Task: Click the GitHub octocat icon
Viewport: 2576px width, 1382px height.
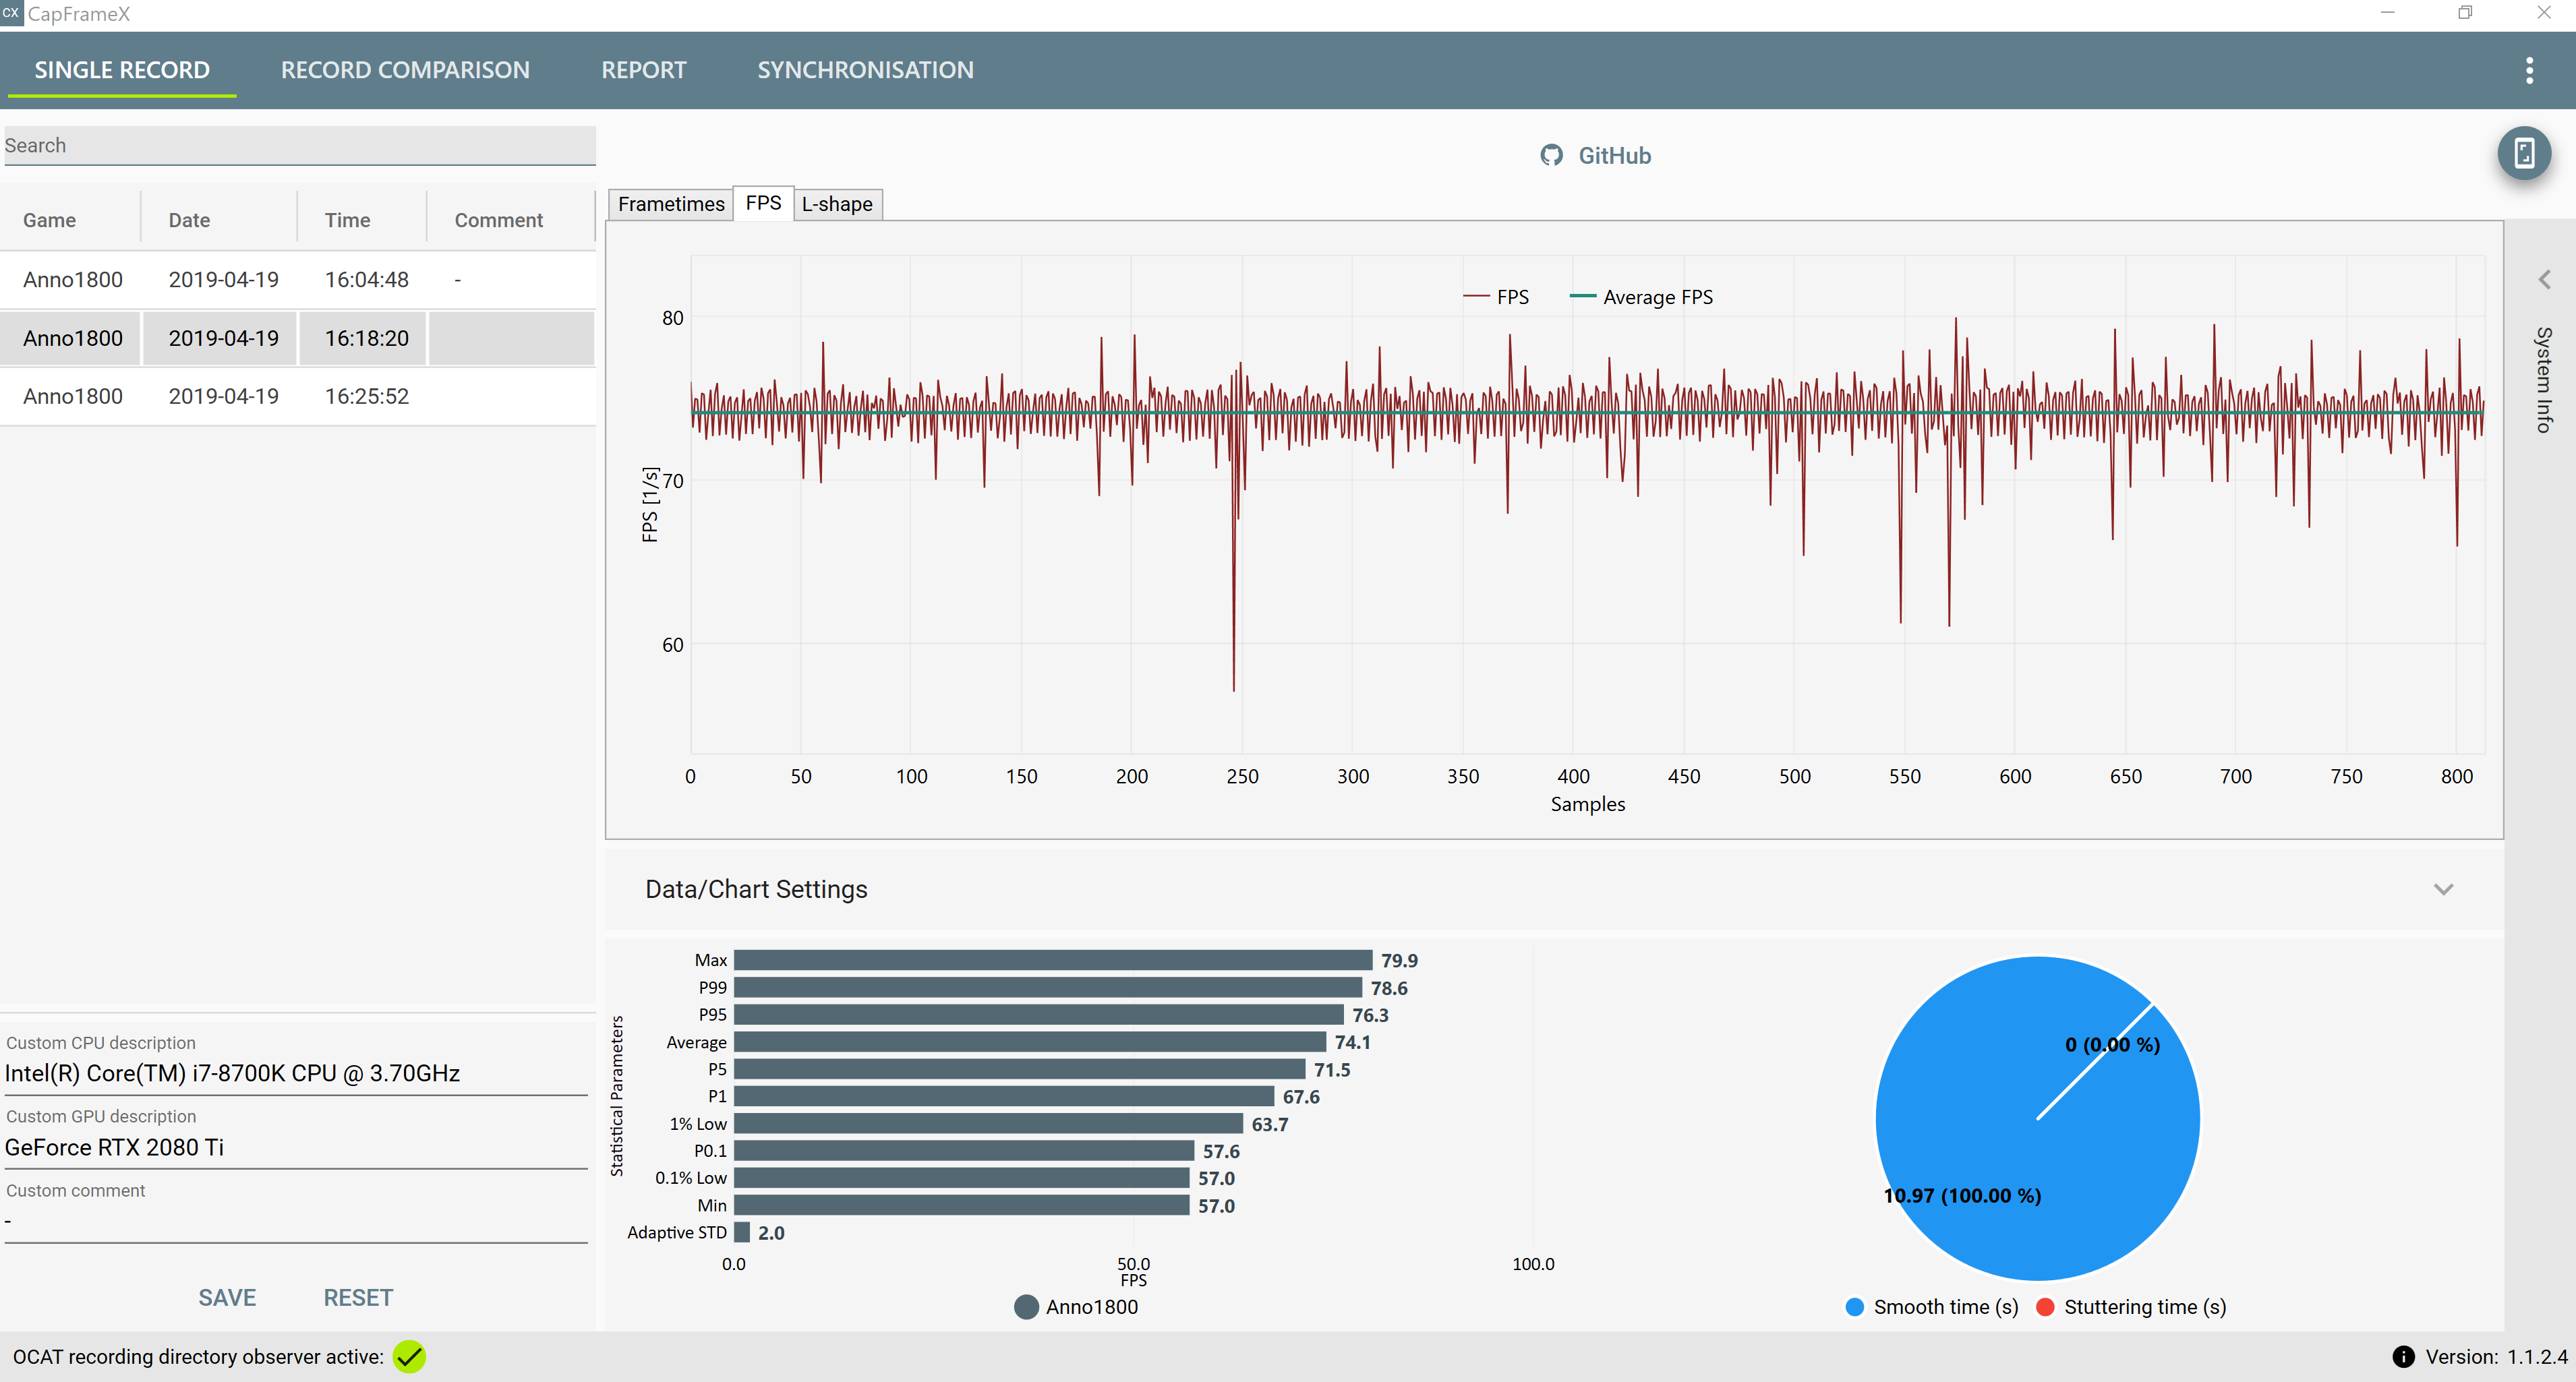Action: 1551,155
